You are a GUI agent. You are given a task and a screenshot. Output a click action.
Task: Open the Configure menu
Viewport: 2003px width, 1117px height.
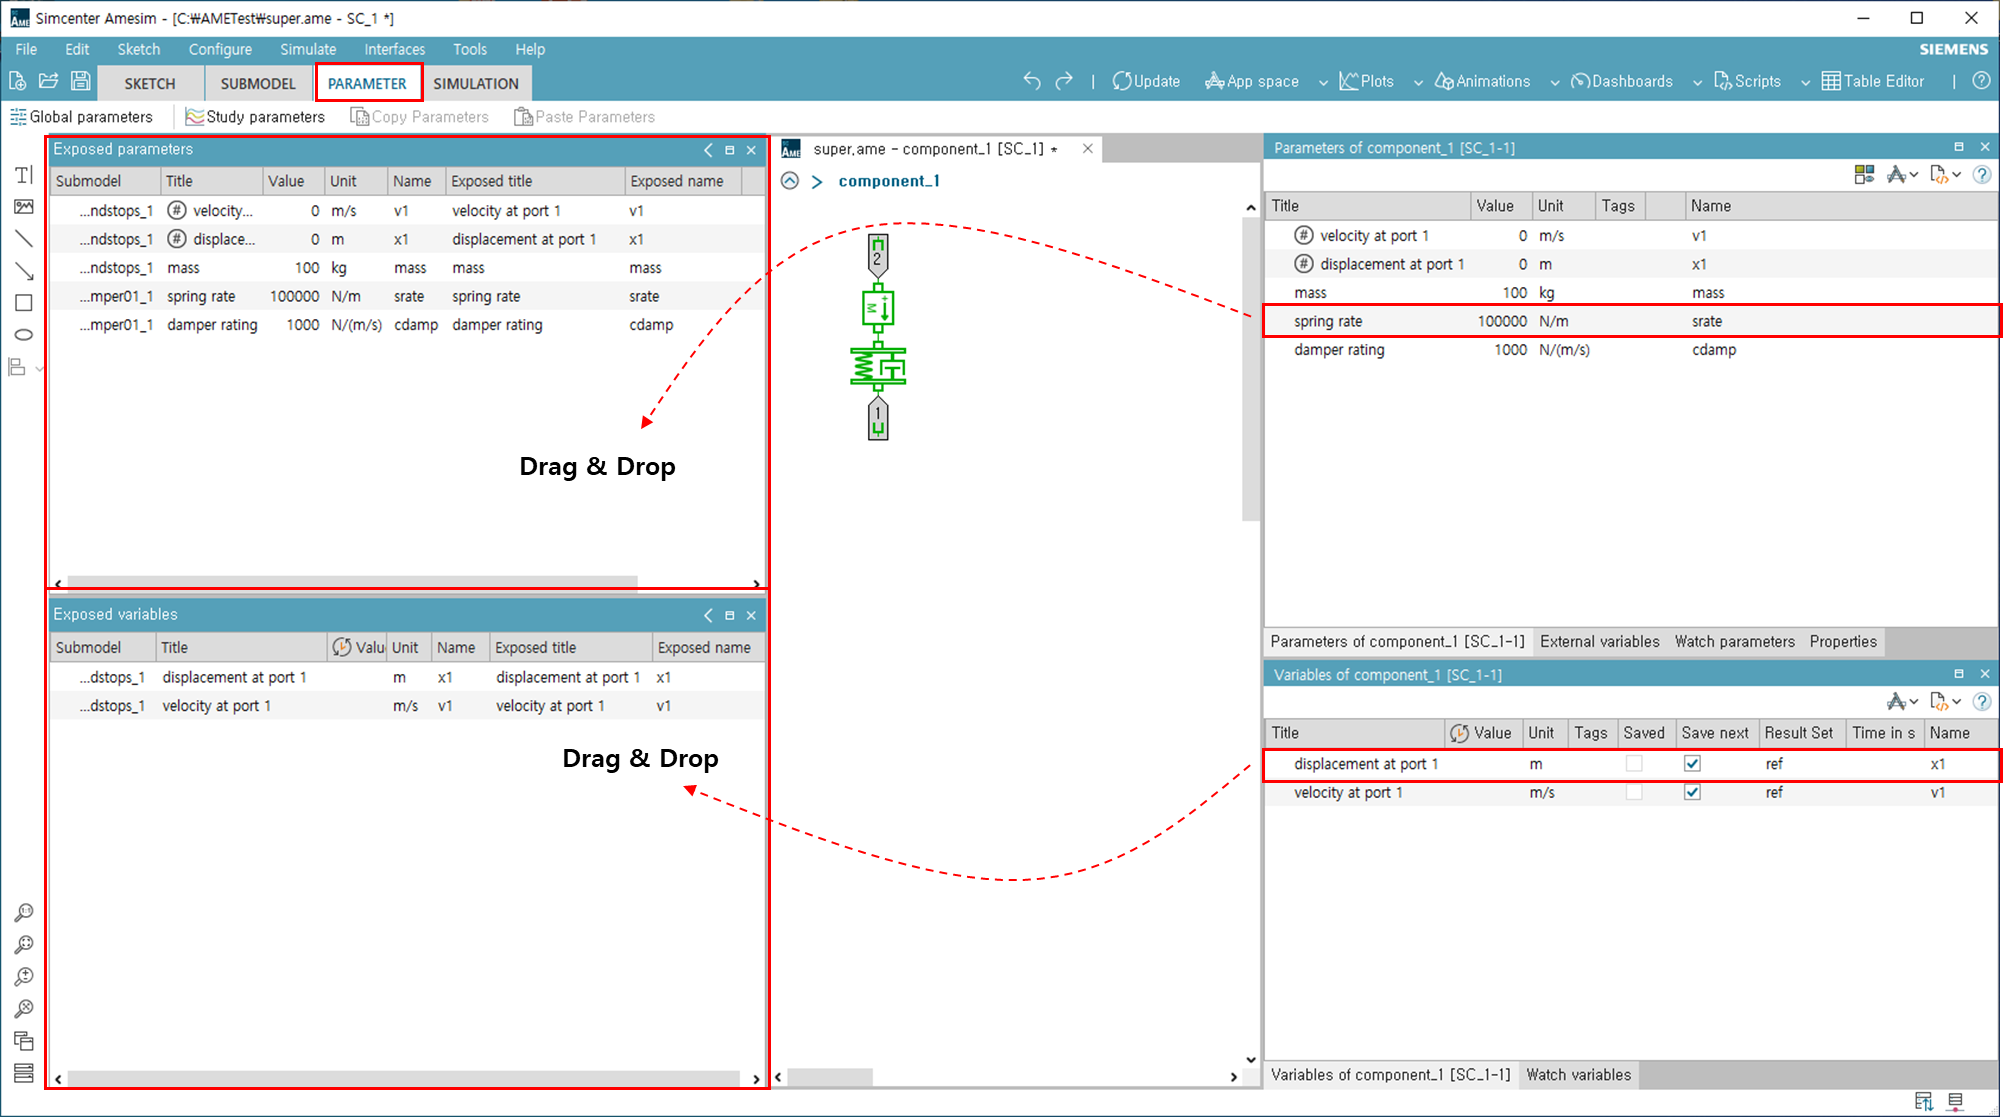pos(220,49)
